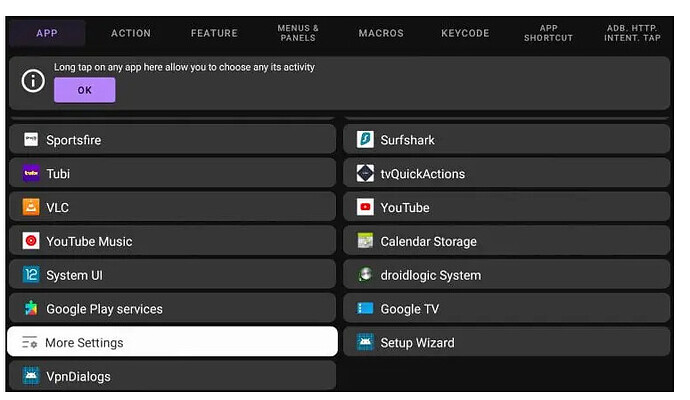The image size is (690, 400).
Task: Select the More Settings text label
Action: 84,343
